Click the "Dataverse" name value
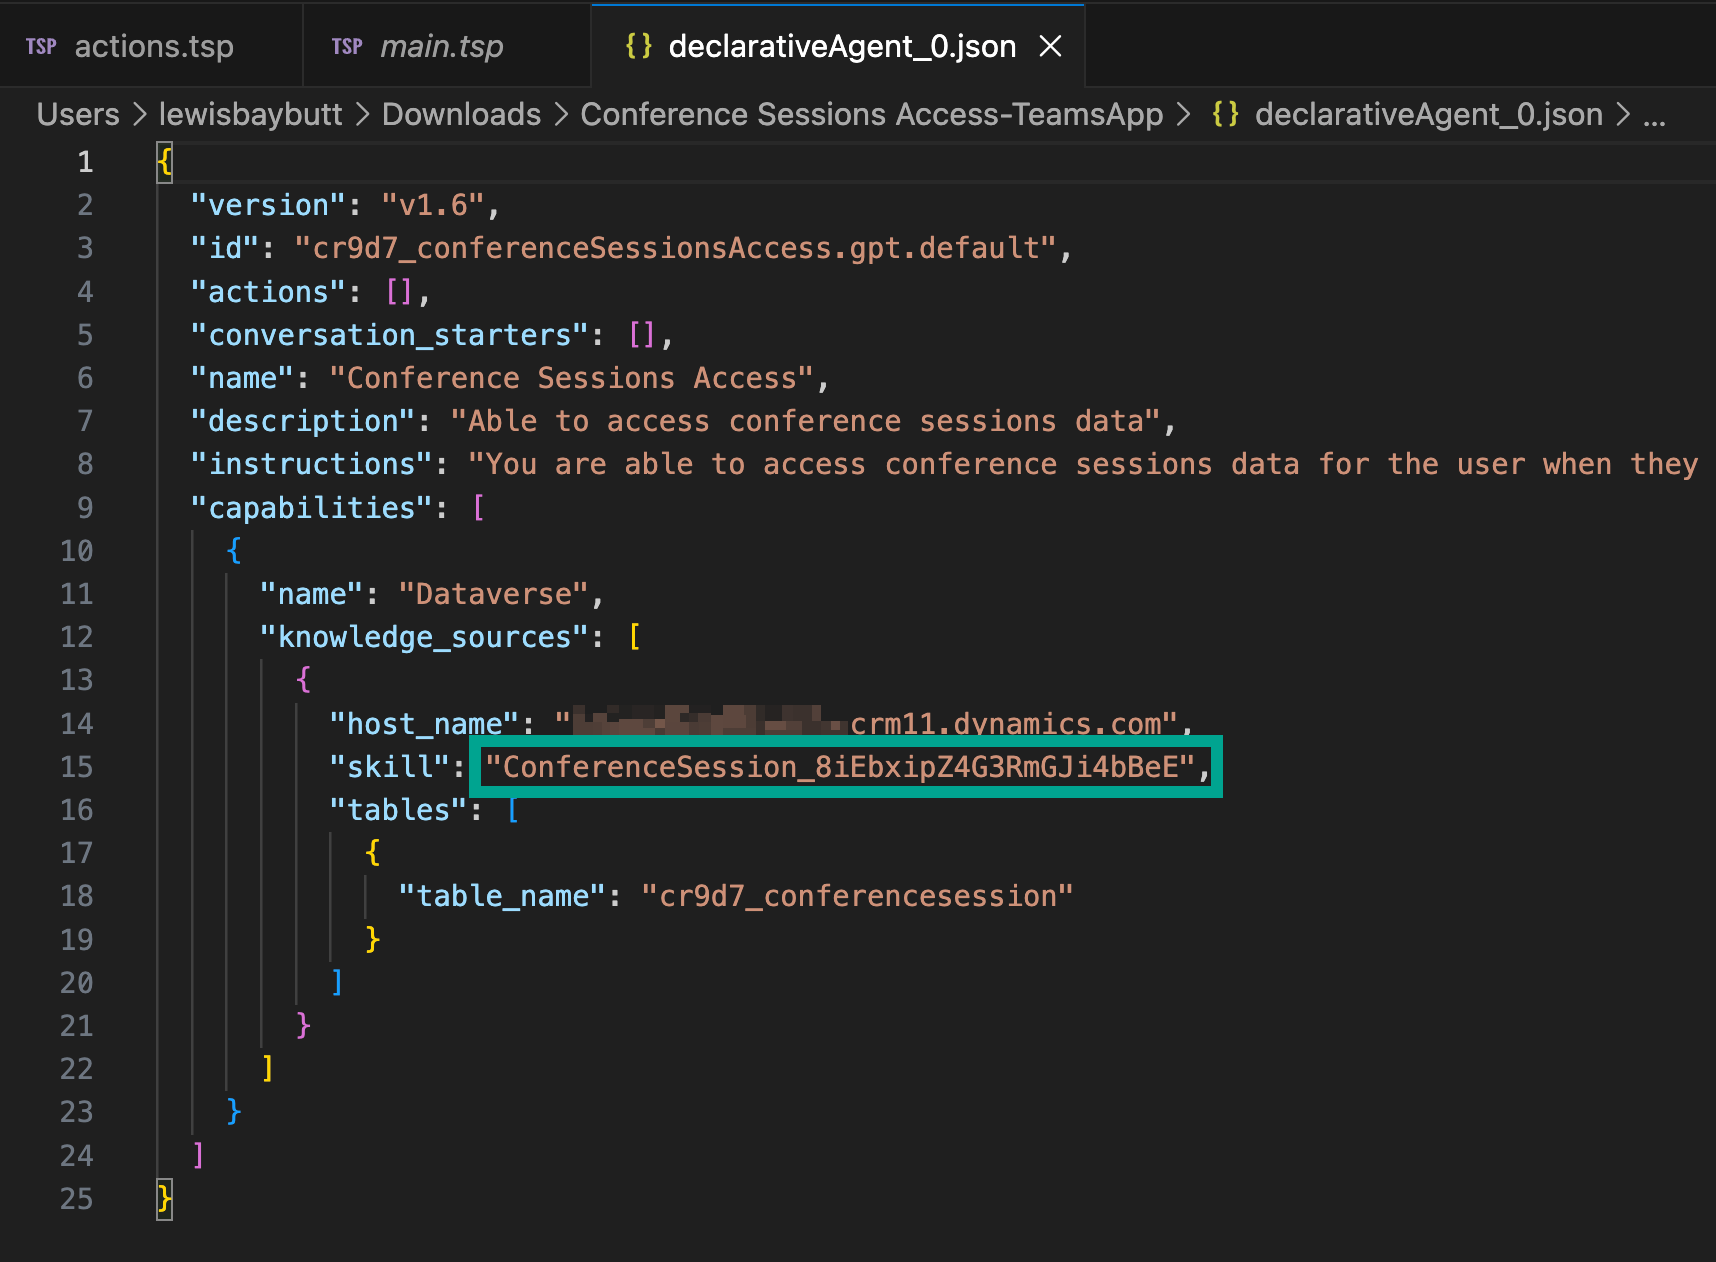The width and height of the screenshot is (1716, 1262). pyautogui.click(x=494, y=594)
